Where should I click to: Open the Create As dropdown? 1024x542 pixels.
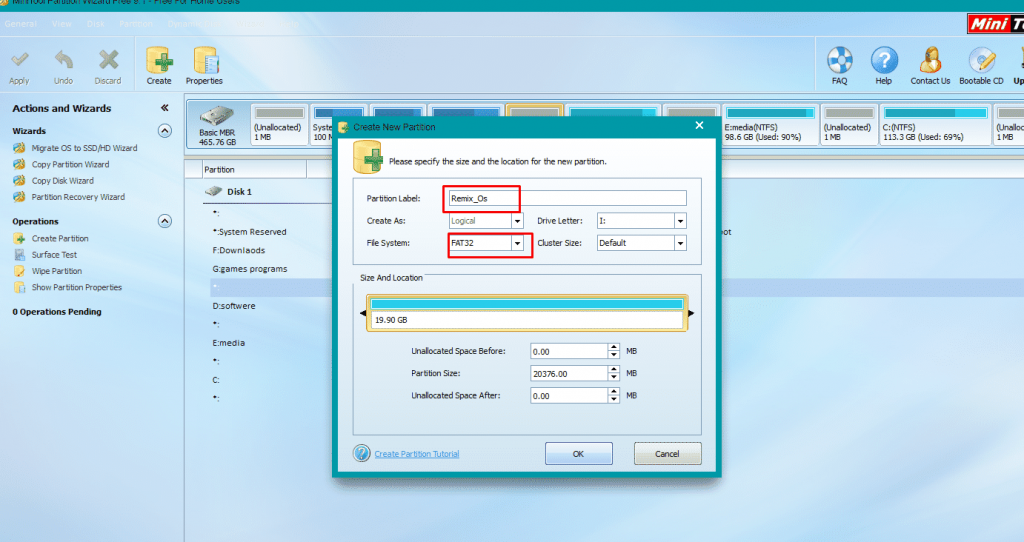click(x=517, y=221)
